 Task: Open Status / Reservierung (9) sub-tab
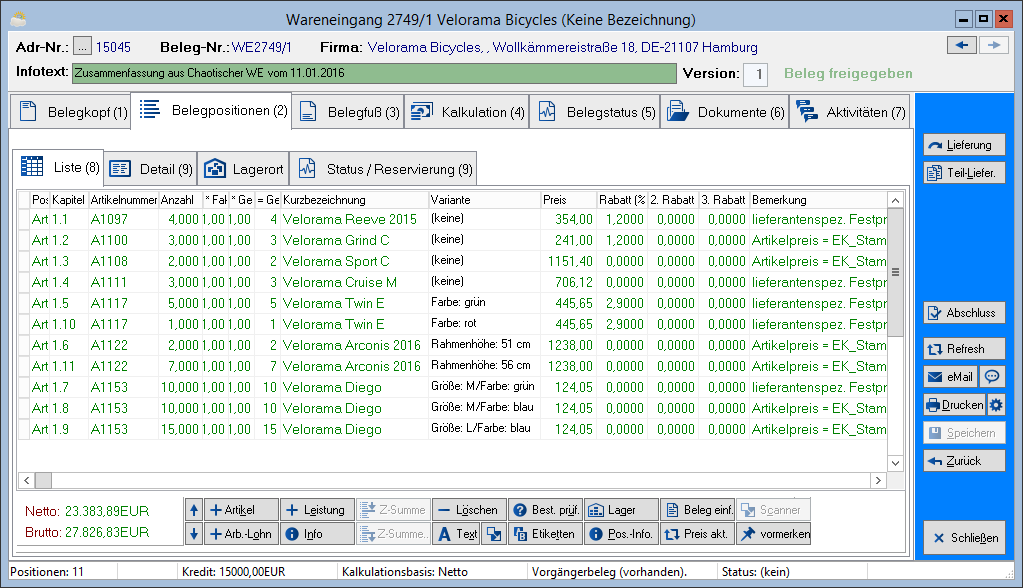pyautogui.click(x=384, y=169)
